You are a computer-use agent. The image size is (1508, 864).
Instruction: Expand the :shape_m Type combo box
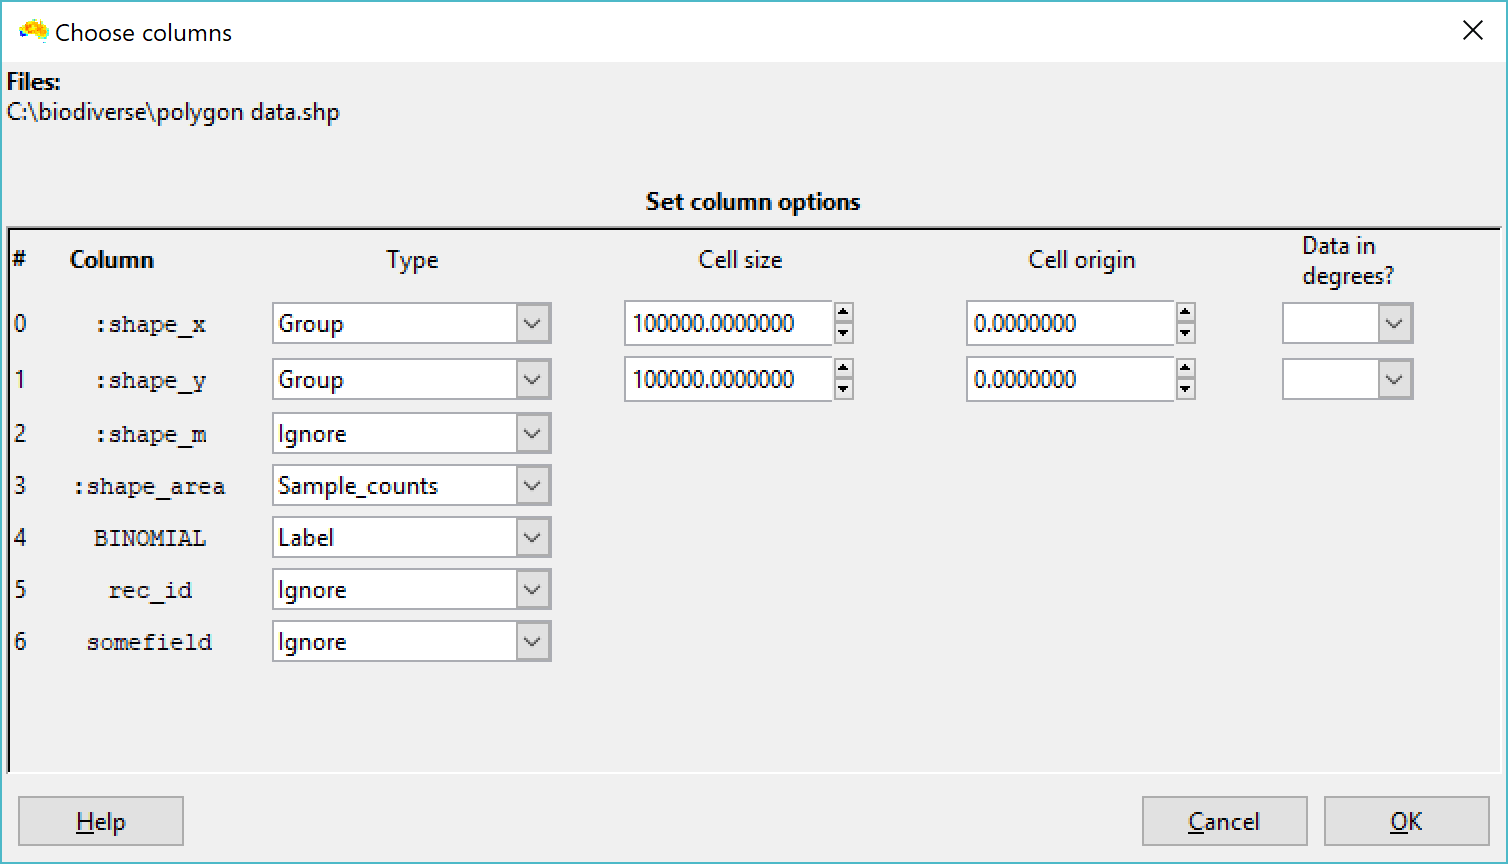point(532,434)
